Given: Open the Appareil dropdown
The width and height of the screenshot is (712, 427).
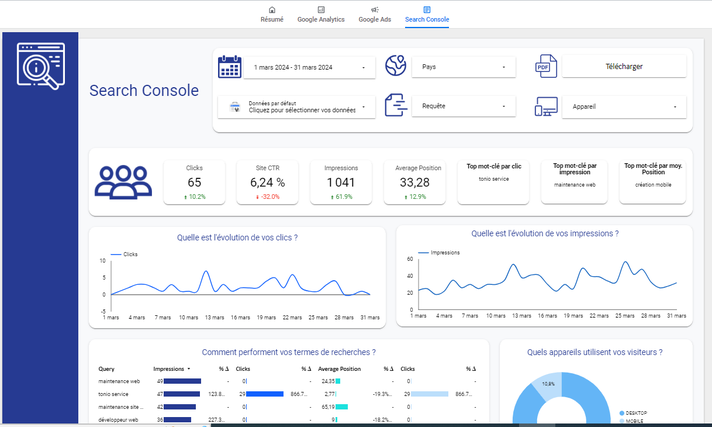Looking at the screenshot, I should click(624, 107).
